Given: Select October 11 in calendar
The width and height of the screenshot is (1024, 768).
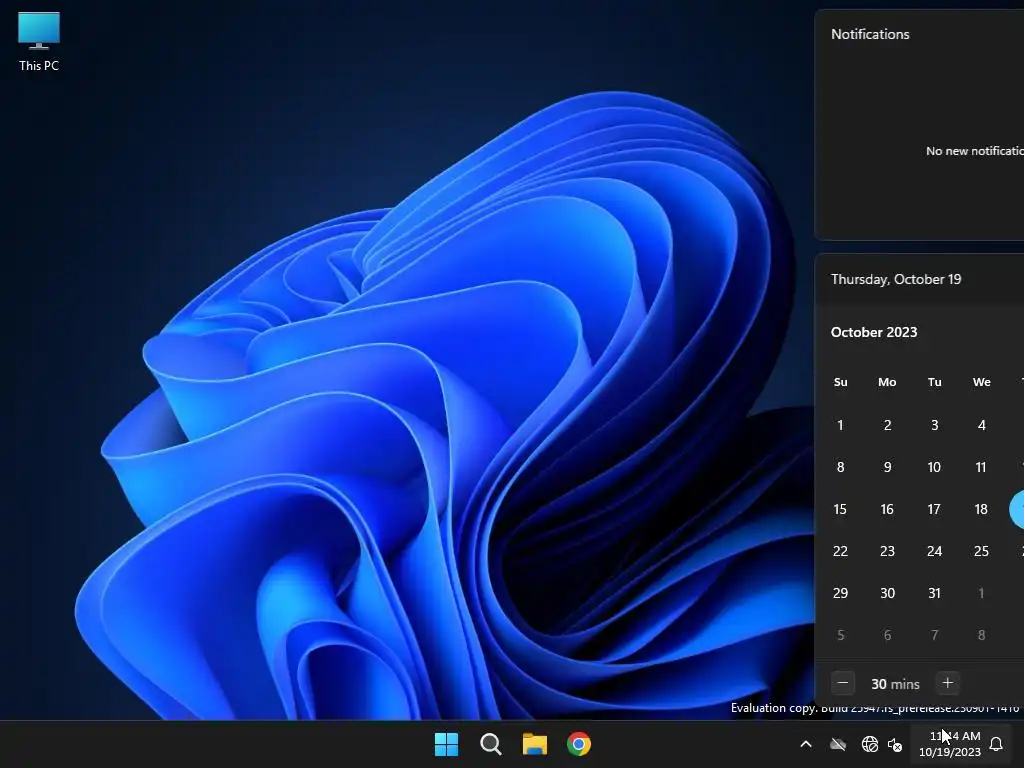Looking at the screenshot, I should [x=982, y=467].
